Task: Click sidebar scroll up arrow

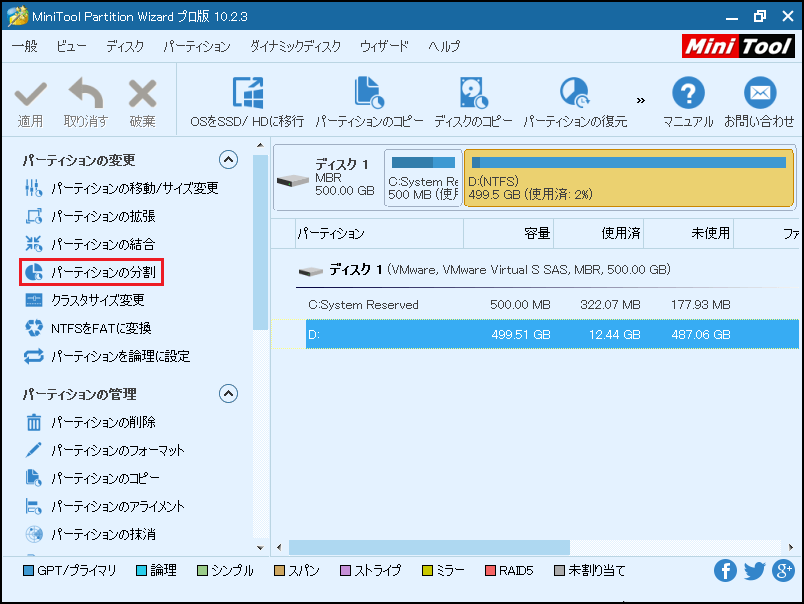Action: (x=260, y=146)
